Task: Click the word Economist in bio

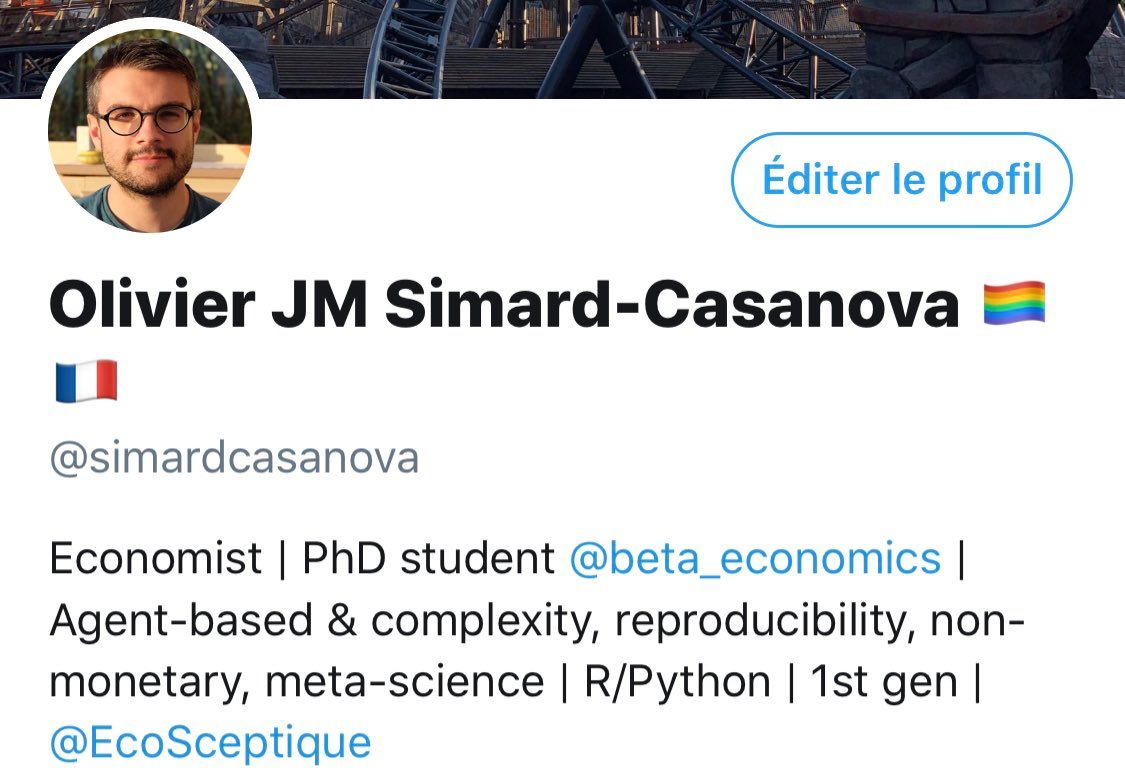Action: click(x=156, y=558)
